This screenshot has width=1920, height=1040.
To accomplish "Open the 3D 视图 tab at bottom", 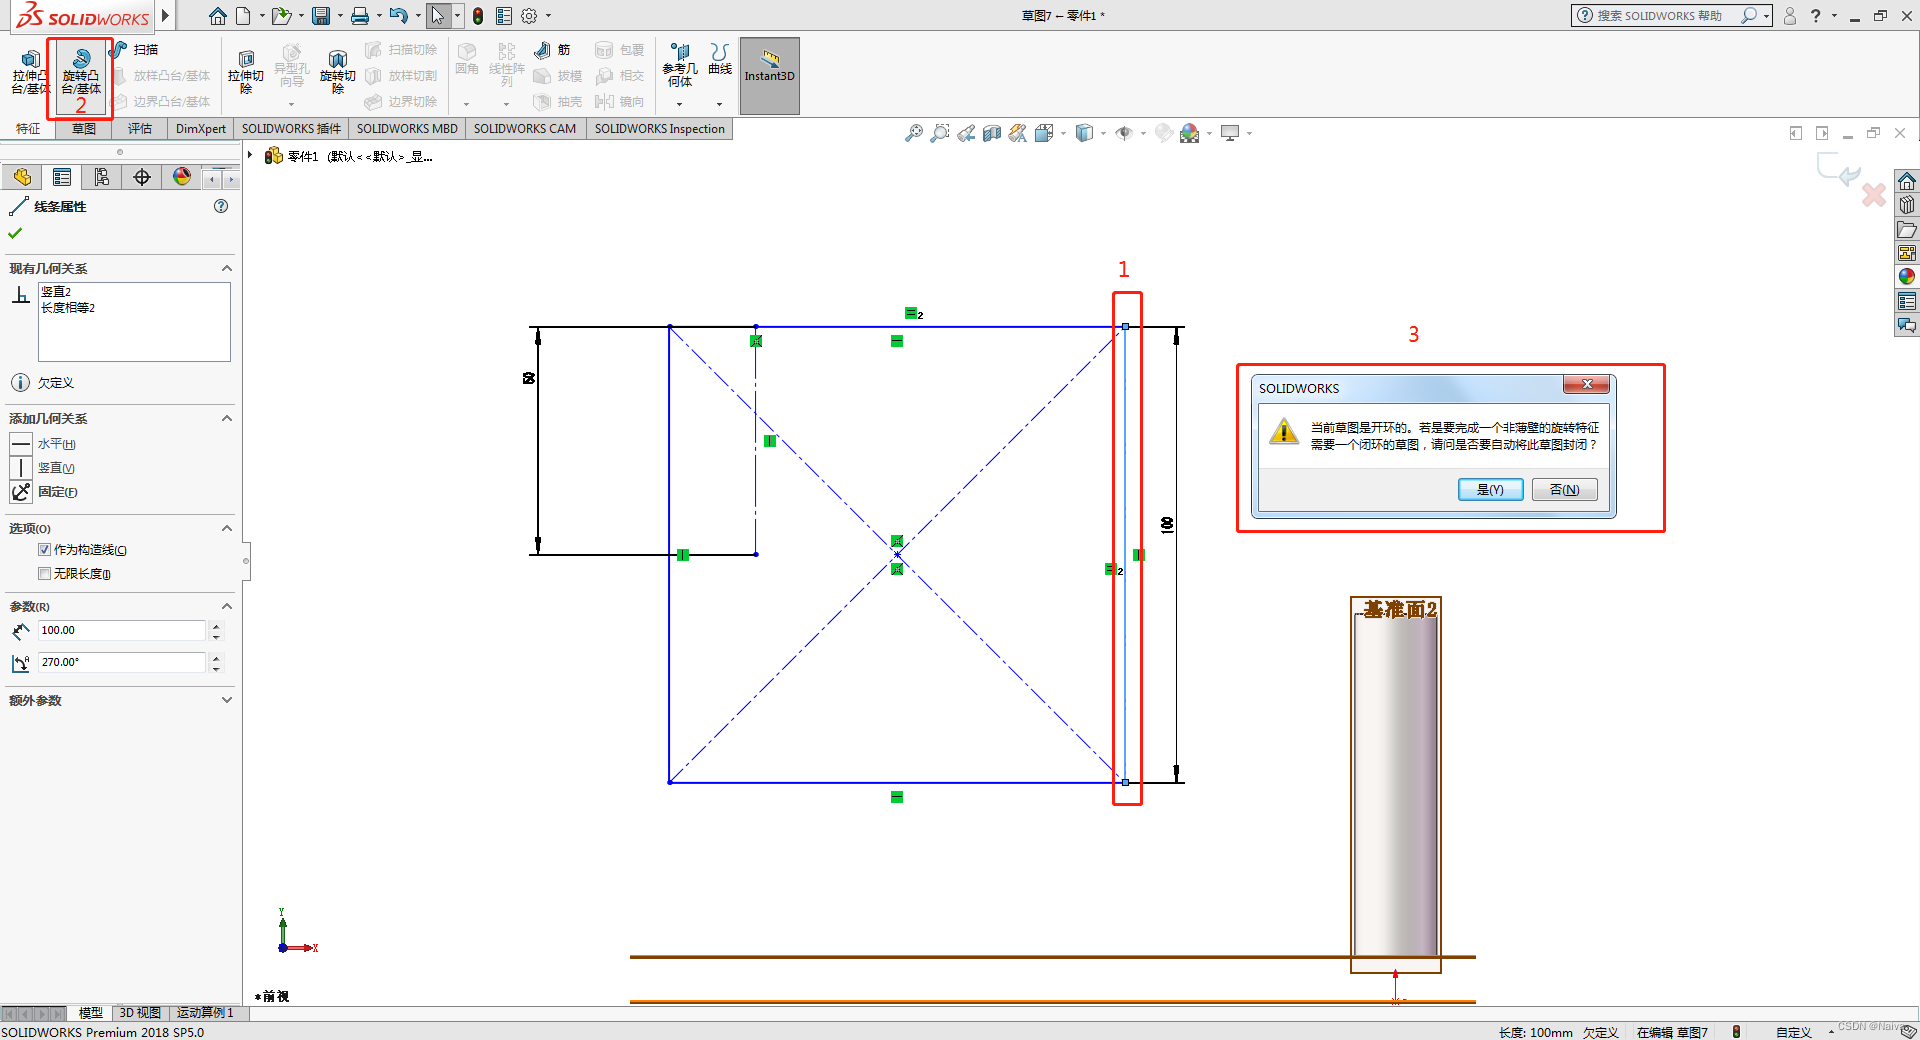I will pyautogui.click(x=140, y=1013).
